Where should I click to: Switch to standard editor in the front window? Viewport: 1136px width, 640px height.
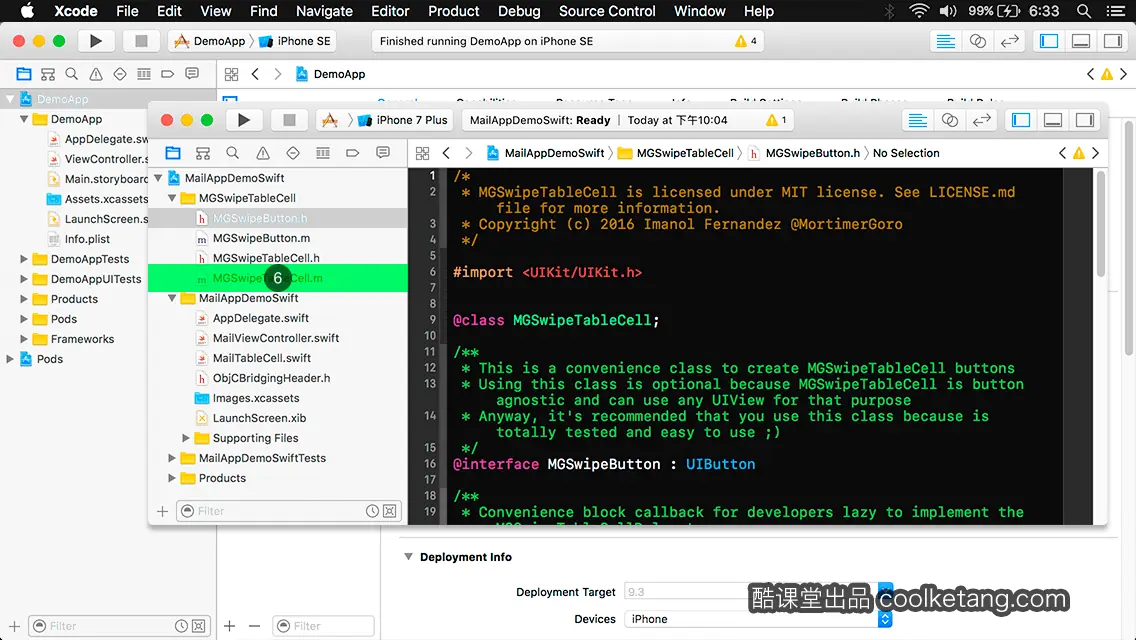[918, 120]
